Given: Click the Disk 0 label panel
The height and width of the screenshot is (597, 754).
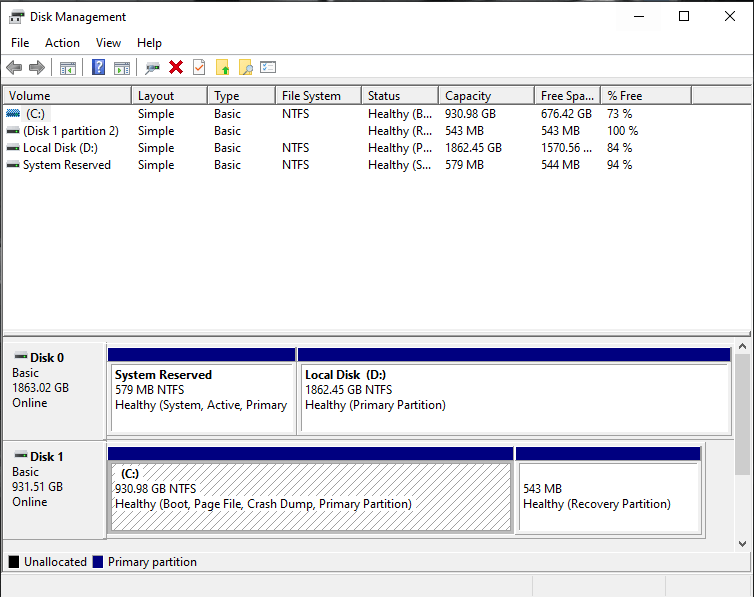Looking at the screenshot, I should [54, 391].
